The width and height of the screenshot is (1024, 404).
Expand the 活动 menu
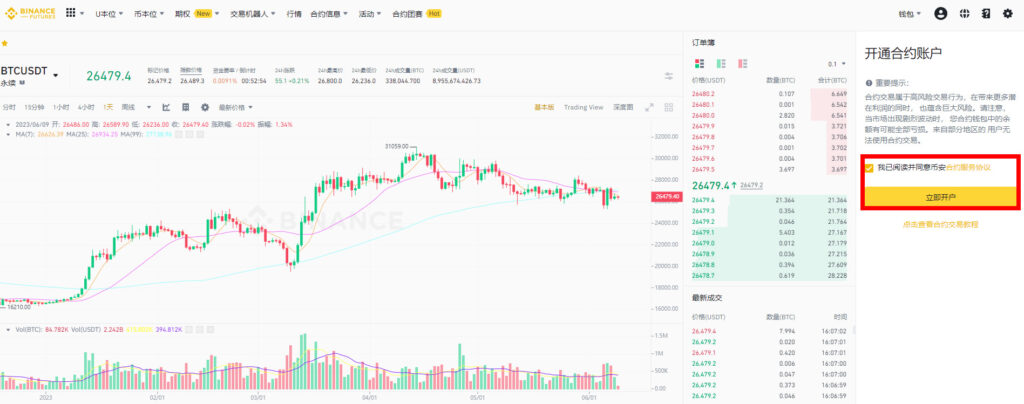pos(370,14)
